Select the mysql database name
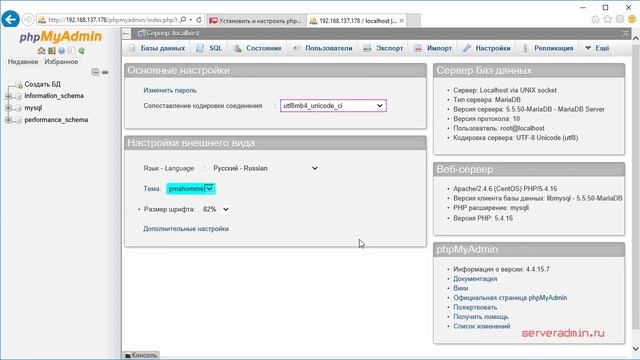The width and height of the screenshot is (640, 360). 33,108
